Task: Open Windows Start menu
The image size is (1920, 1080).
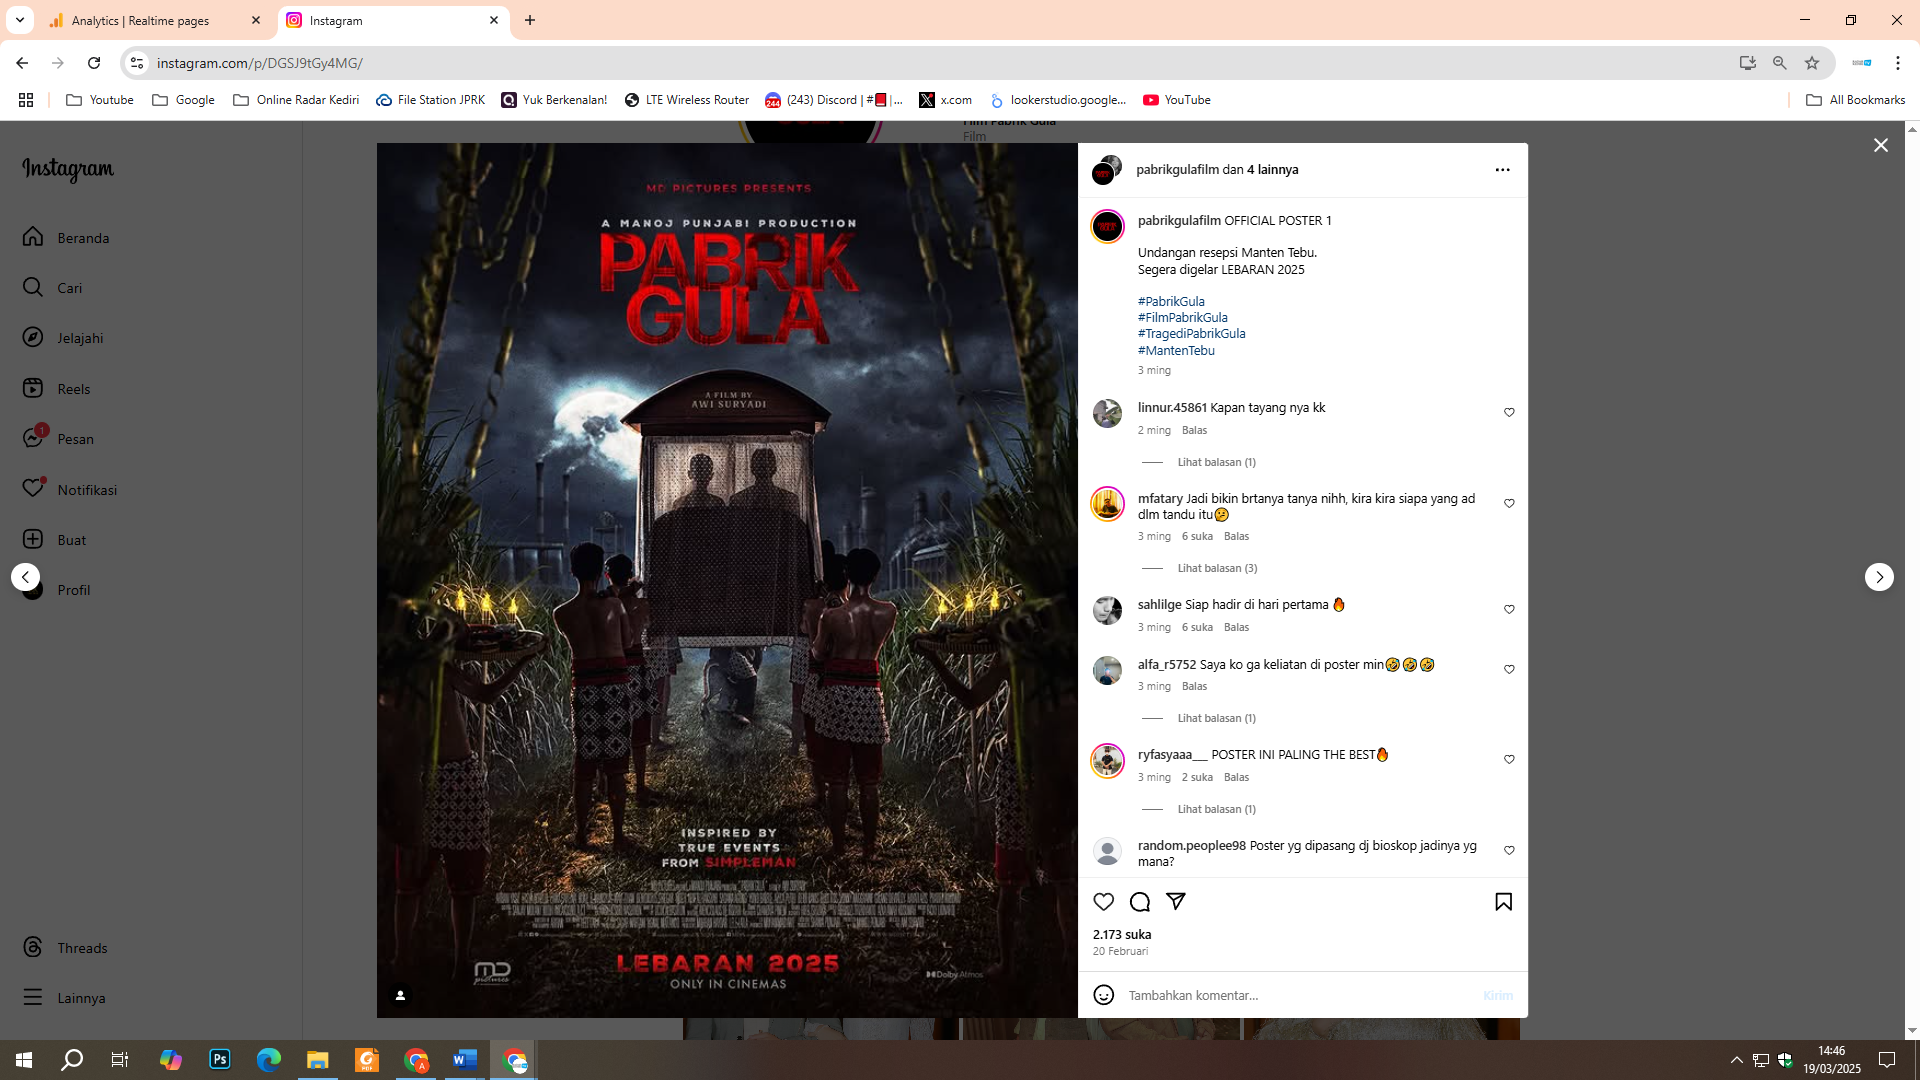Action: pyautogui.click(x=24, y=1060)
